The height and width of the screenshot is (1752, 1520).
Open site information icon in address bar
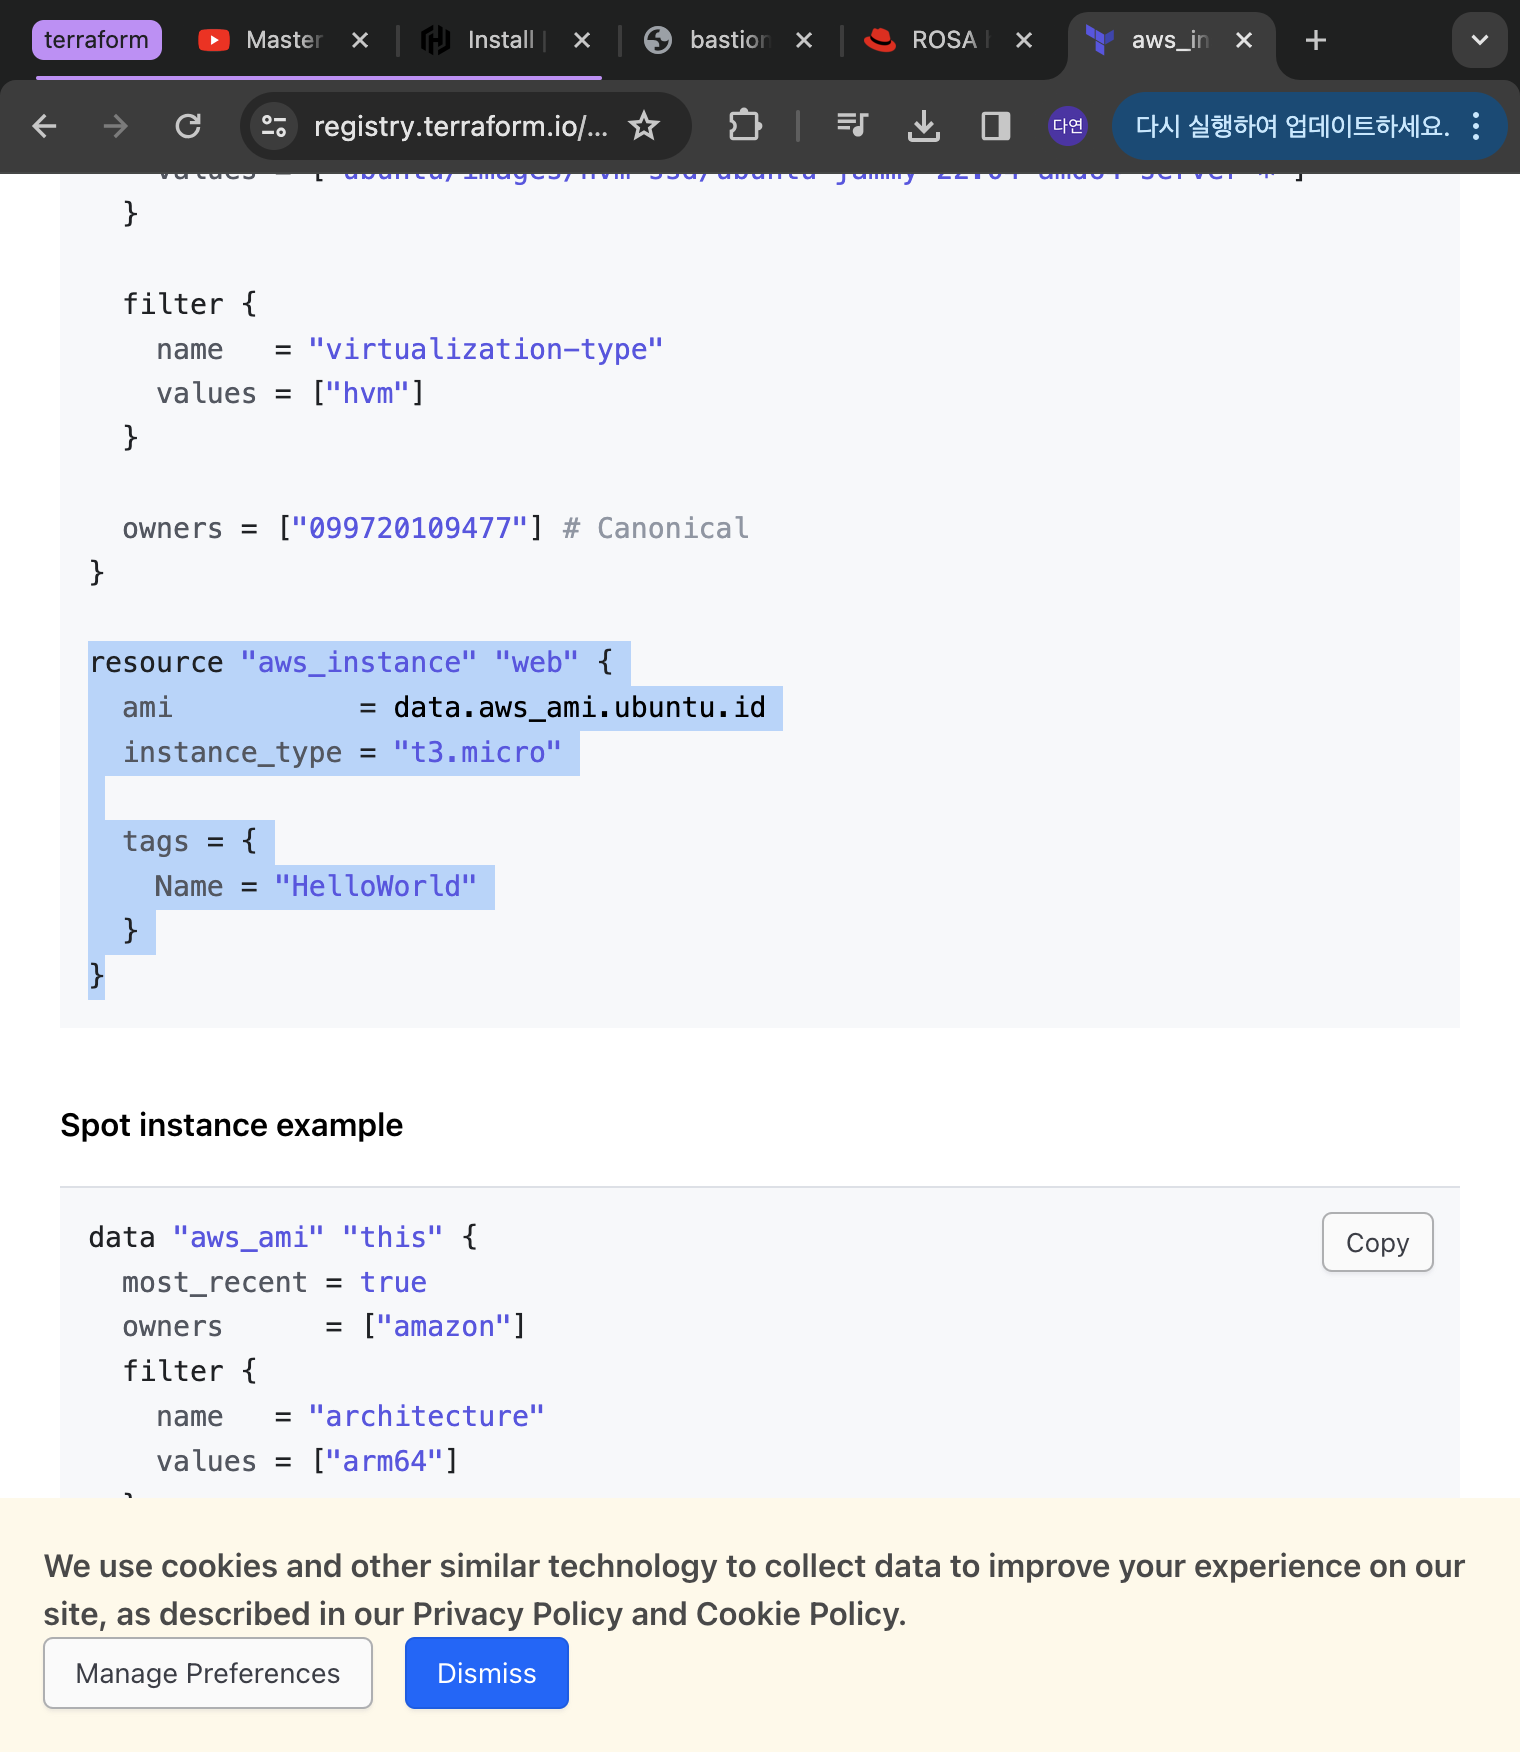[273, 126]
